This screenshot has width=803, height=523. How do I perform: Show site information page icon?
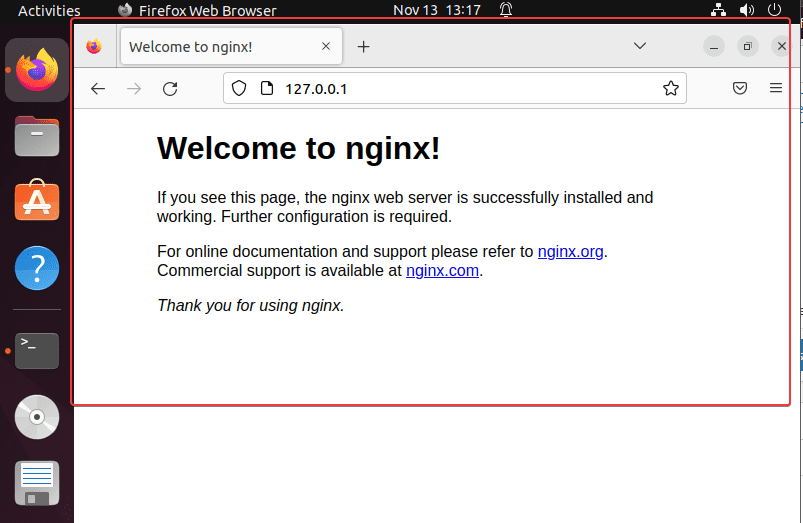[x=267, y=89]
